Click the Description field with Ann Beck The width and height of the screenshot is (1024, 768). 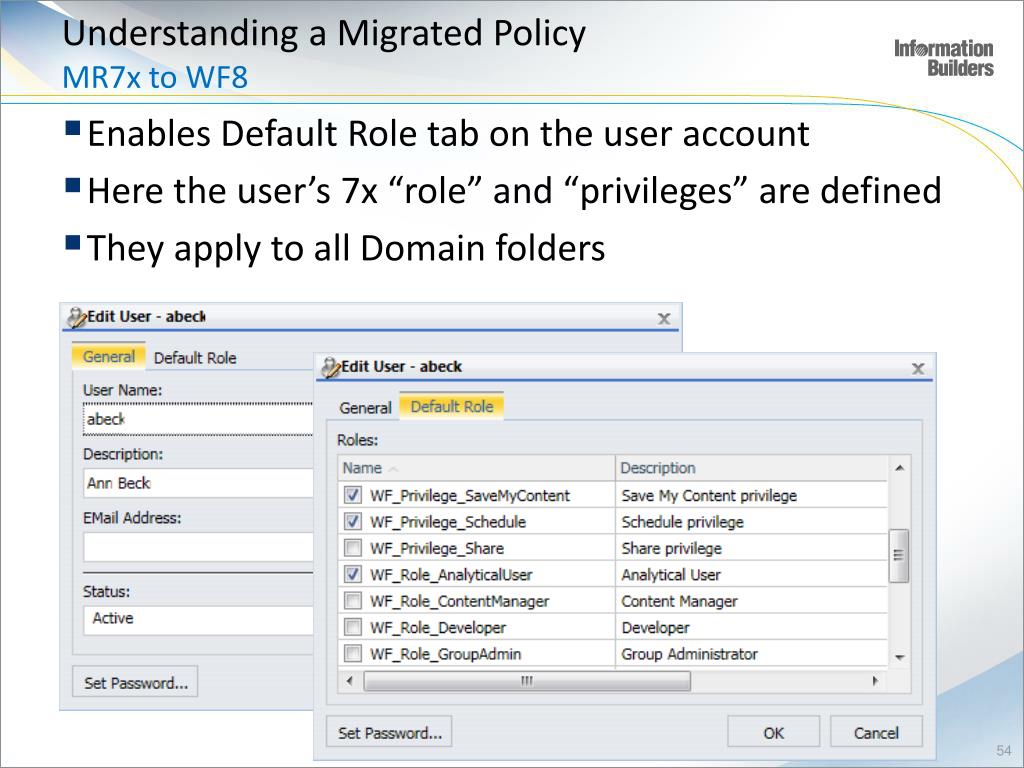click(199, 483)
